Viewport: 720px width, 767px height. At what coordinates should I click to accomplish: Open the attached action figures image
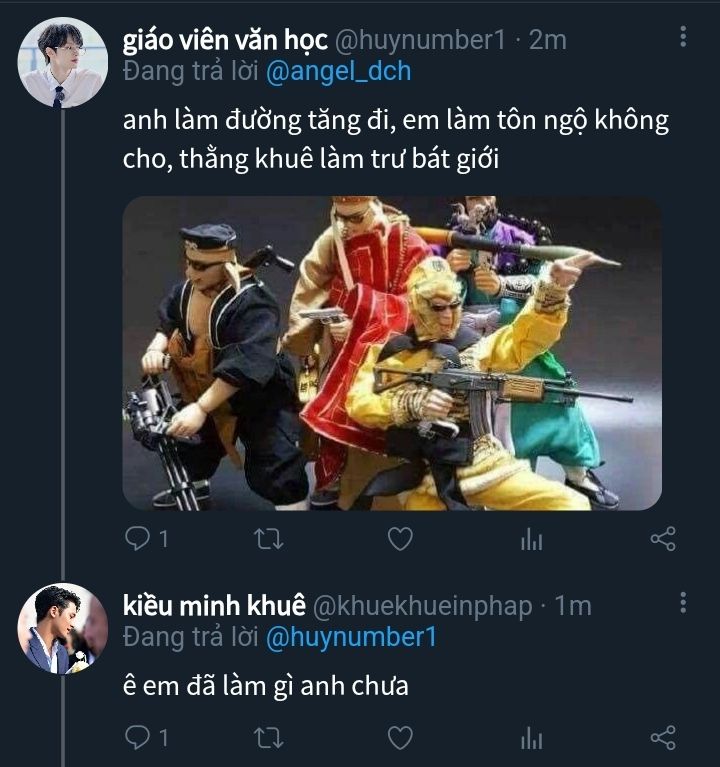391,353
